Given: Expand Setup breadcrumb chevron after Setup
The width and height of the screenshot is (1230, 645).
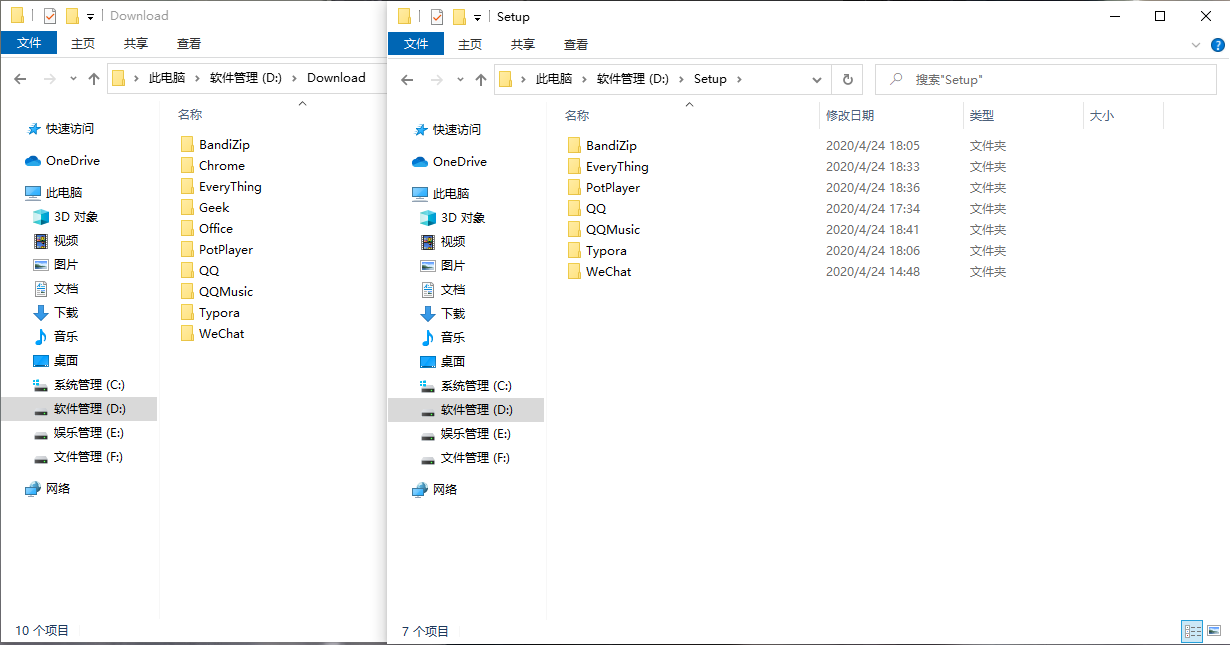Looking at the screenshot, I should click(x=739, y=79).
